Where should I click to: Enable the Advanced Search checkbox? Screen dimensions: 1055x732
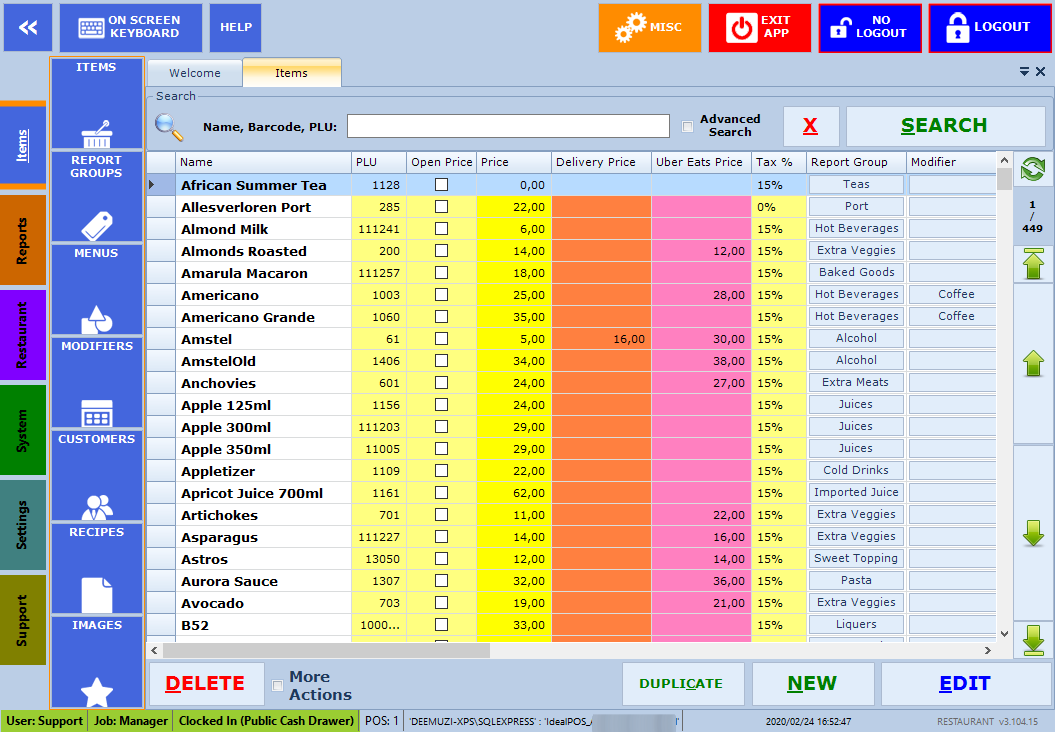point(687,126)
